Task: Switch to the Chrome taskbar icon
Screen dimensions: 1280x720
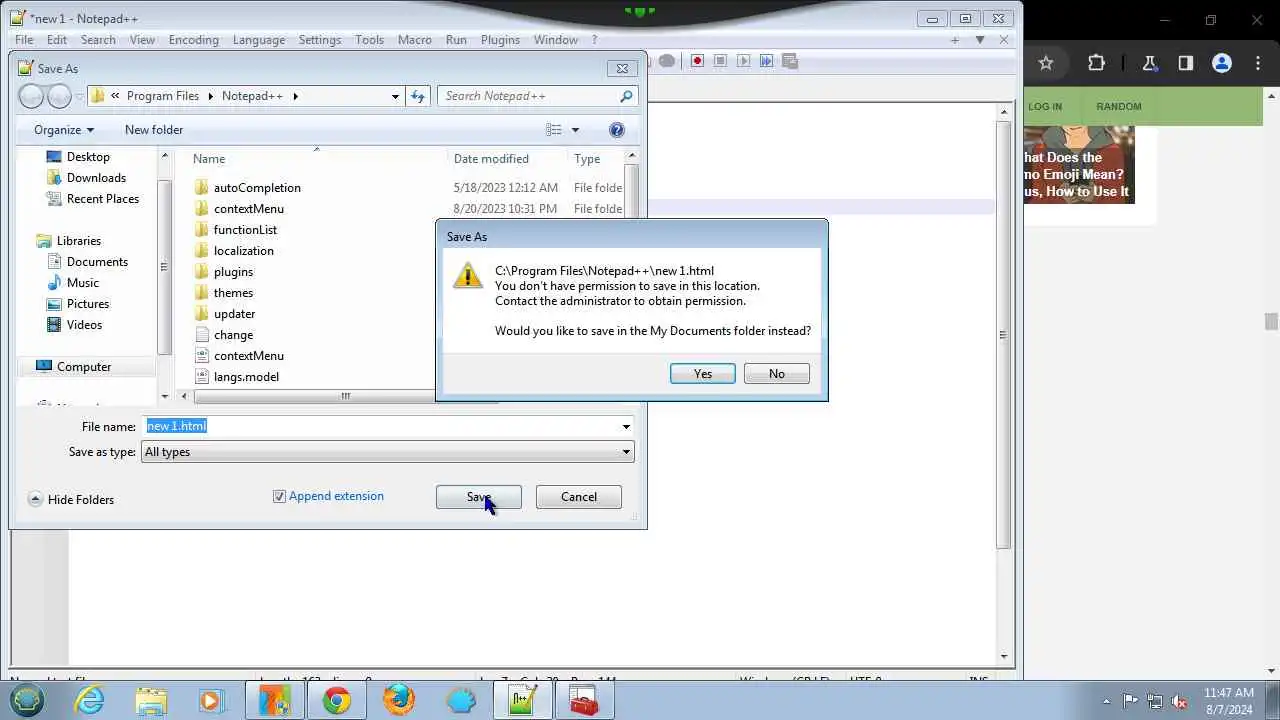Action: [x=337, y=701]
